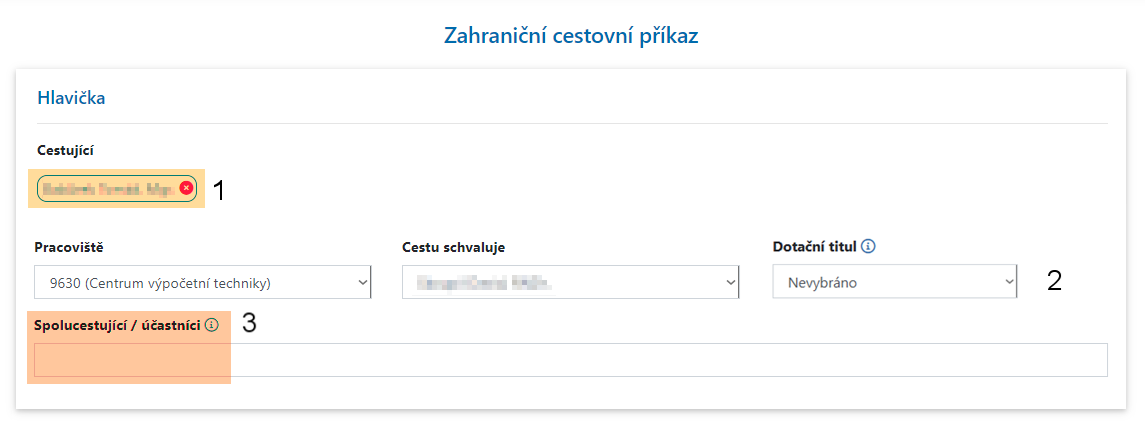Click the chevron arrow of the Dotační titul select

(x=1008, y=283)
